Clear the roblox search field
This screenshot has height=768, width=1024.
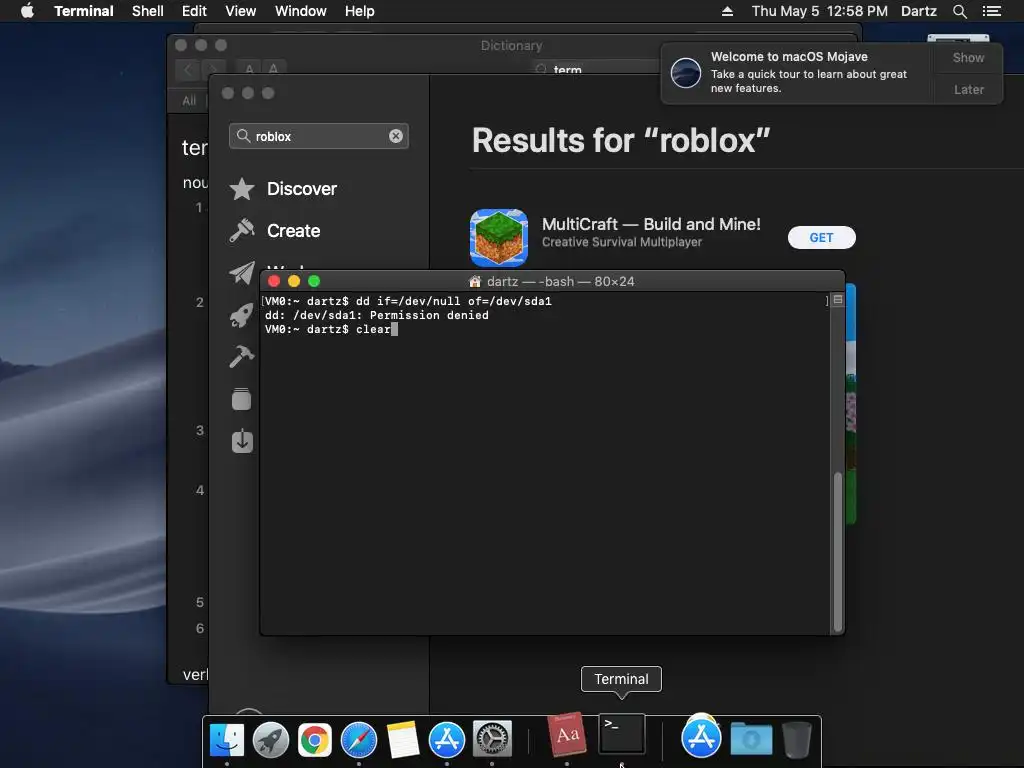click(x=396, y=136)
